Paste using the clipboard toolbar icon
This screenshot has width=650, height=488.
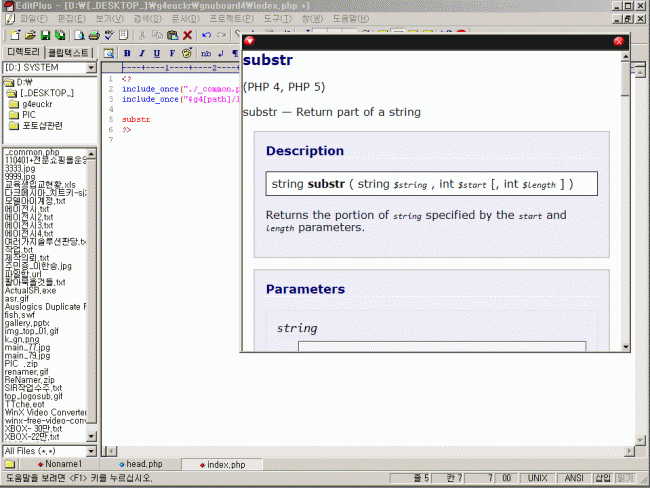pos(171,35)
